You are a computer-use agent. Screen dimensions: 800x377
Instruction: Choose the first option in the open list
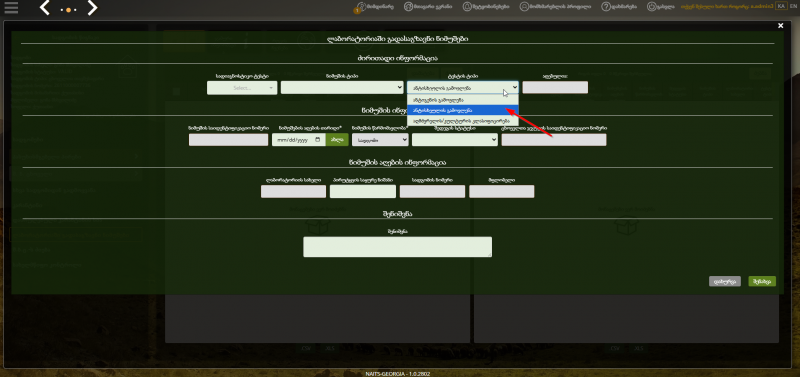point(463,100)
